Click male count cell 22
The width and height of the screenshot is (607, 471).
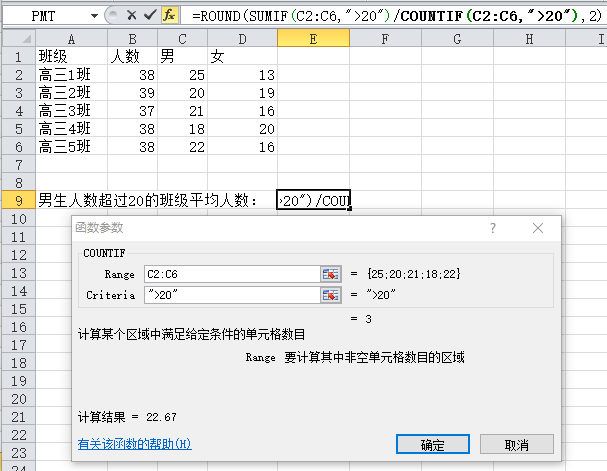click(x=182, y=146)
